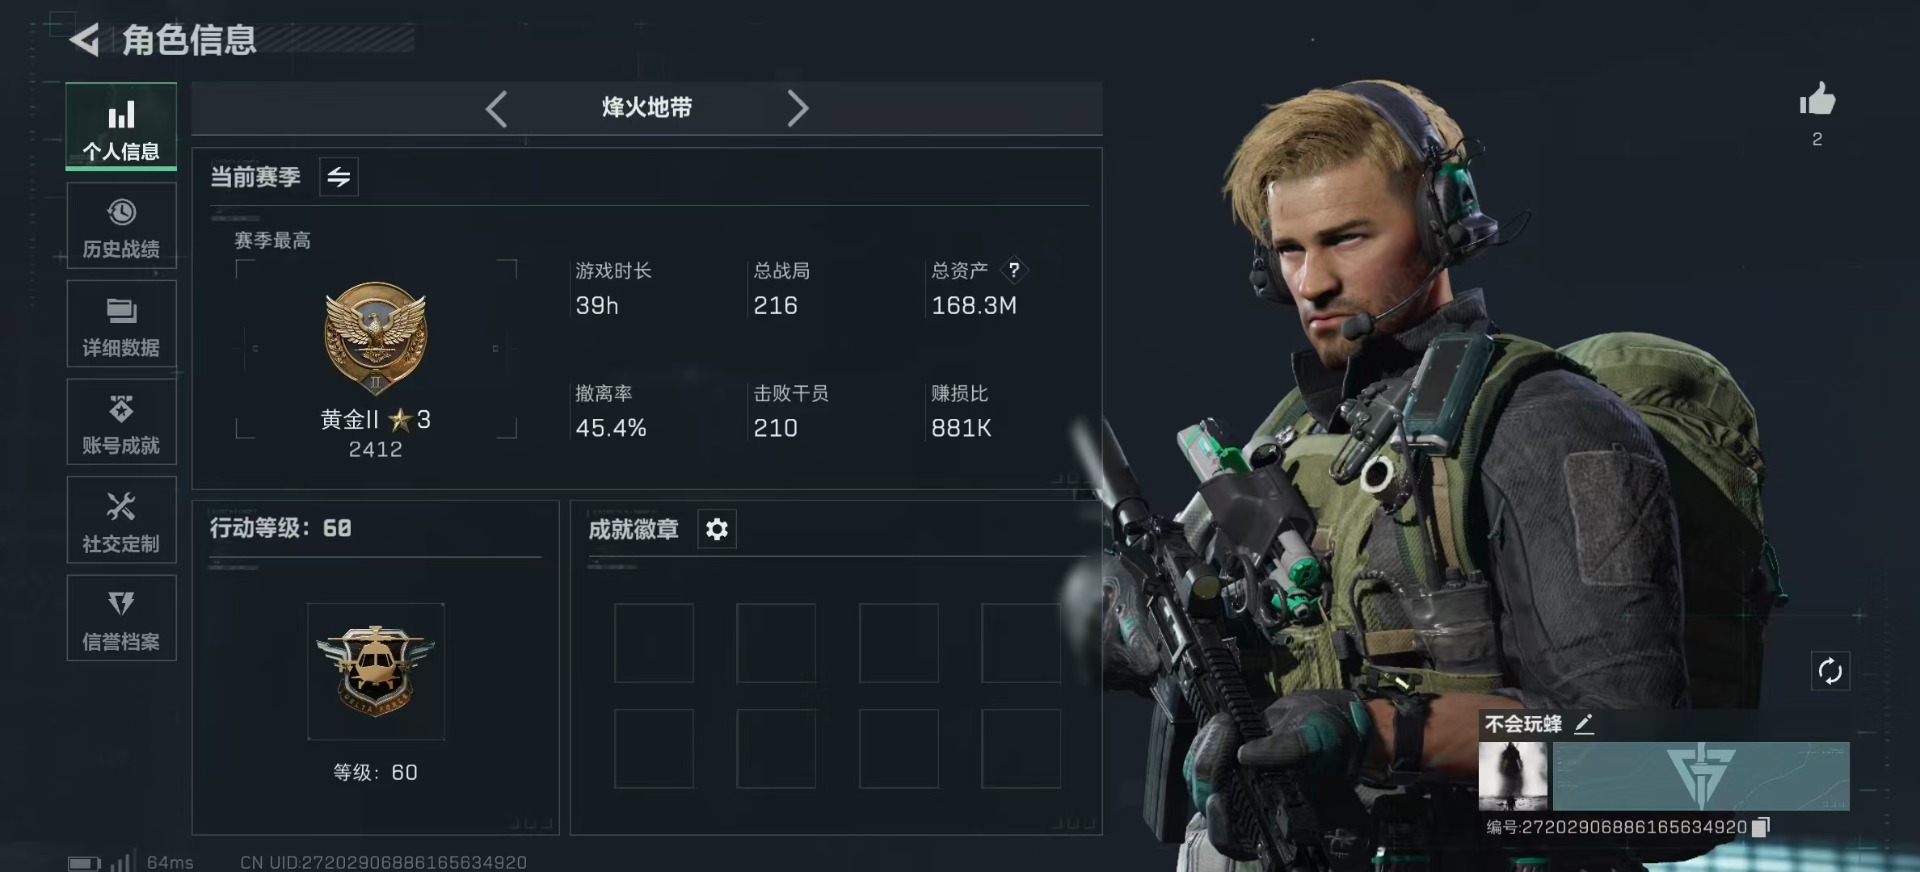Click the 总资产 question mark help icon
This screenshot has width=1920, height=872.
tap(1014, 270)
